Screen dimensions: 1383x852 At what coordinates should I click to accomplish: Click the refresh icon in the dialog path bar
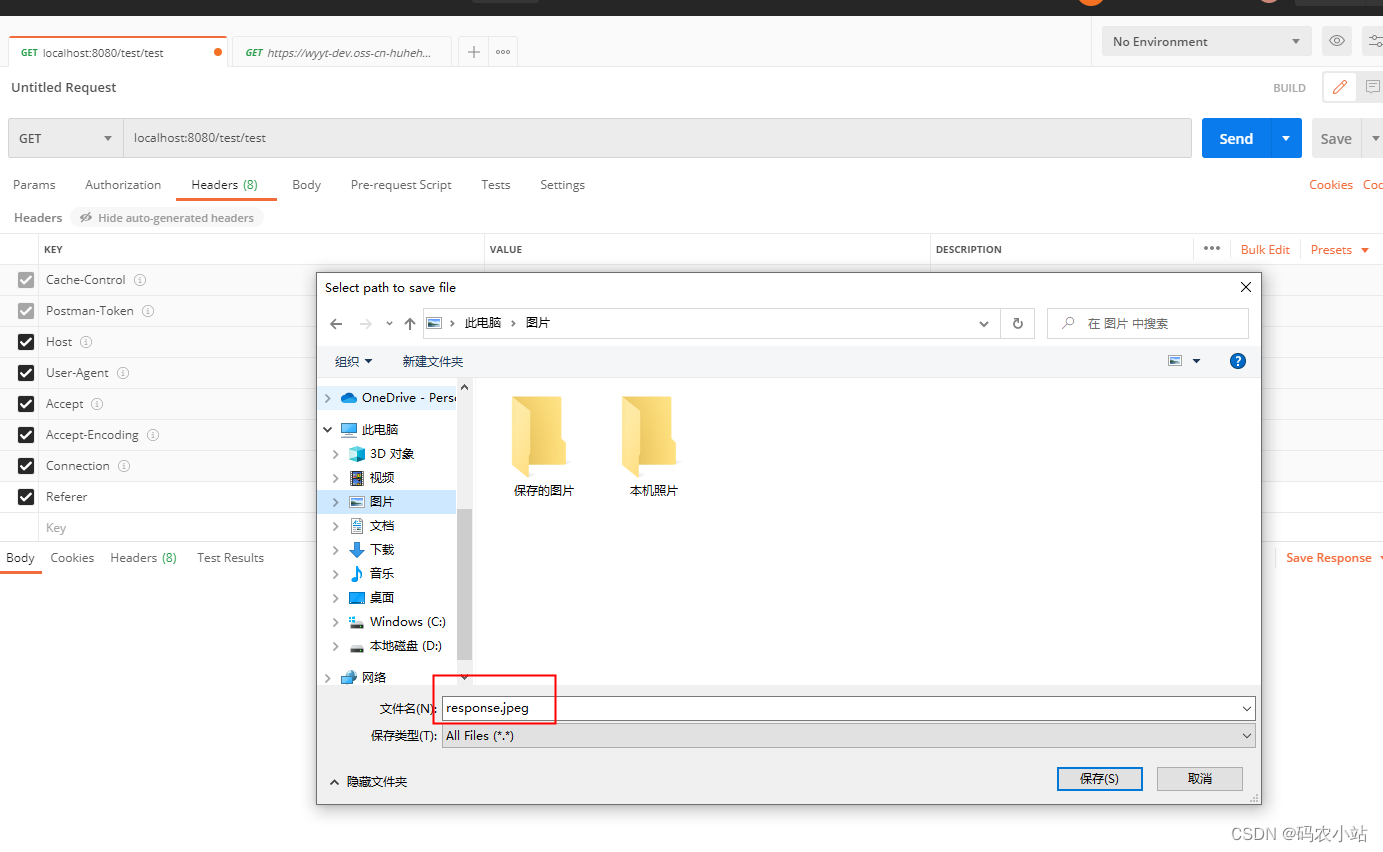tap(1017, 323)
